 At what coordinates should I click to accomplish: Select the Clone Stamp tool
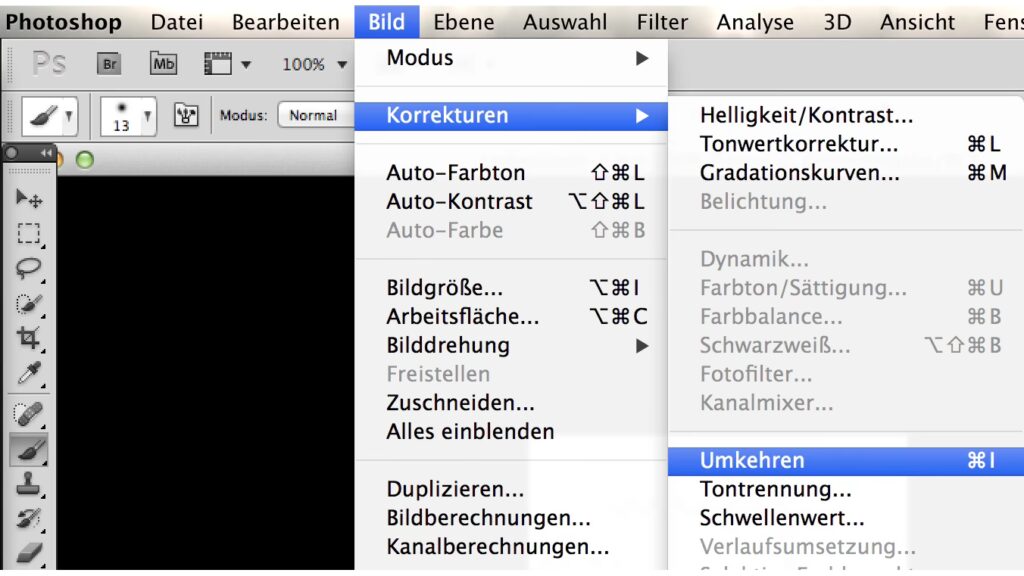[x=29, y=485]
